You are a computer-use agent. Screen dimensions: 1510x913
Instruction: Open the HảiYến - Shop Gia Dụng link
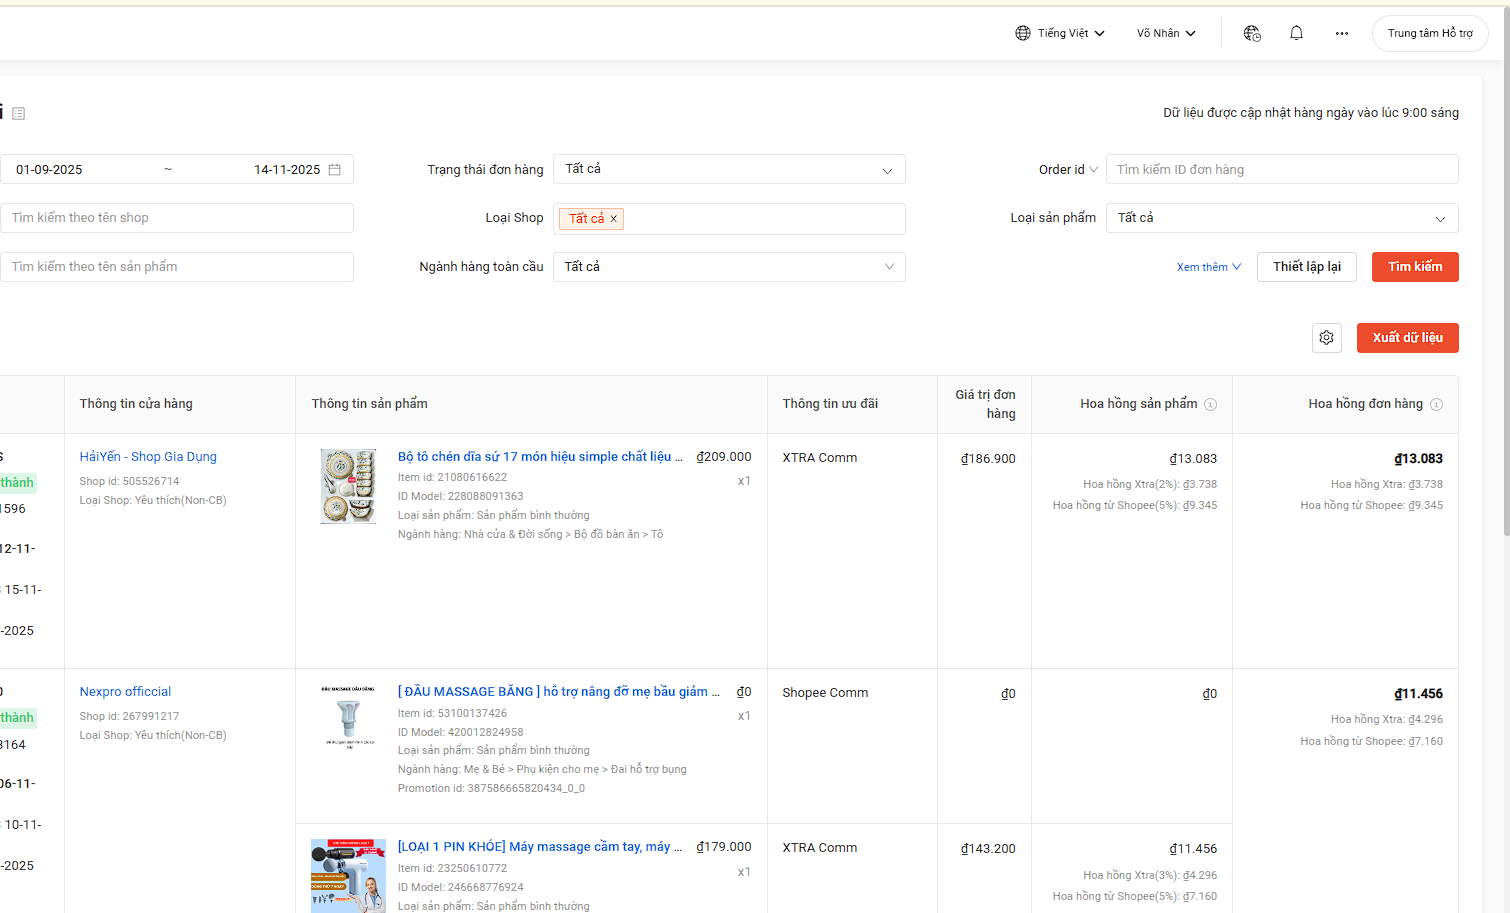(148, 457)
